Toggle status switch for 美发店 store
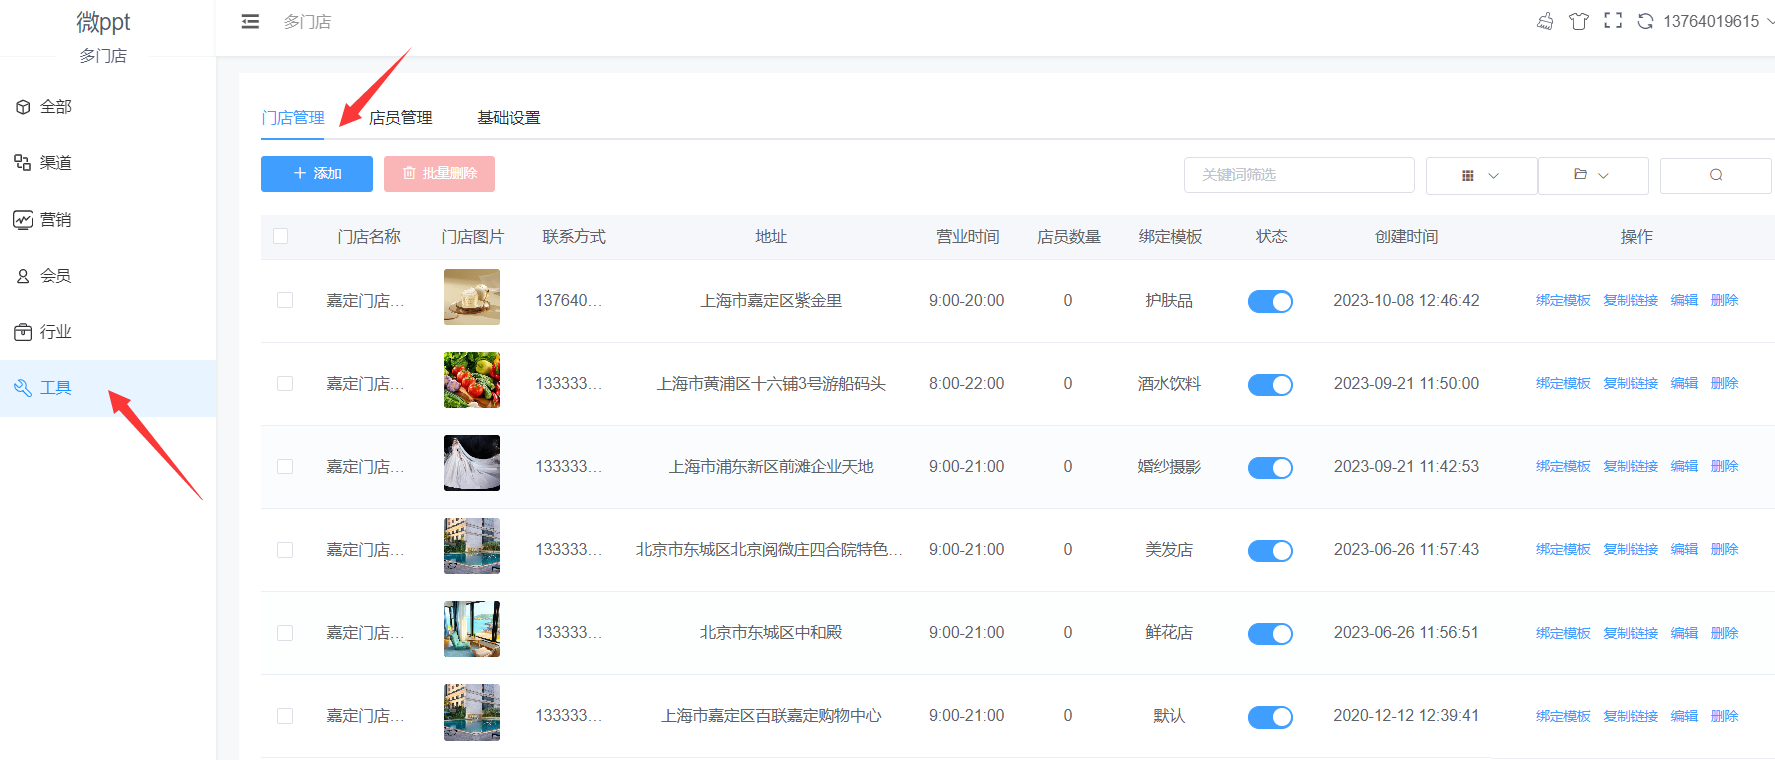1775x760 pixels. [1270, 551]
